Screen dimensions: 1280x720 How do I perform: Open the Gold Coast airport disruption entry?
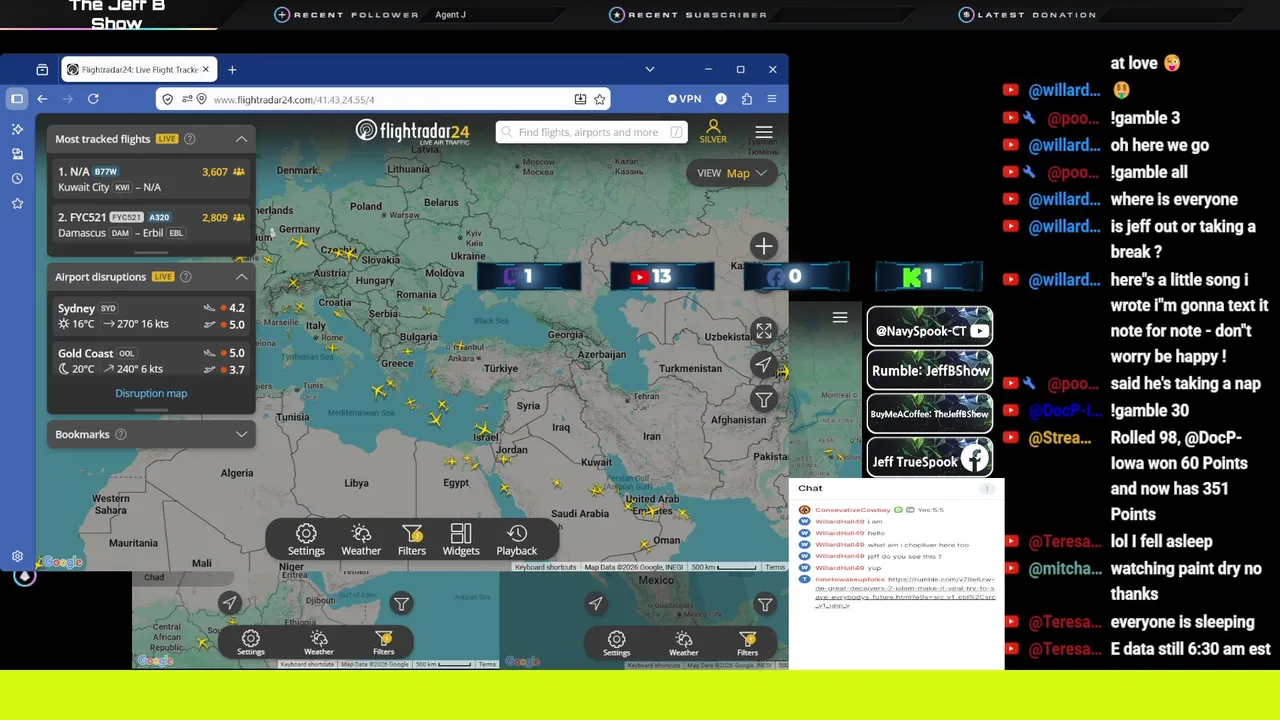pos(151,361)
